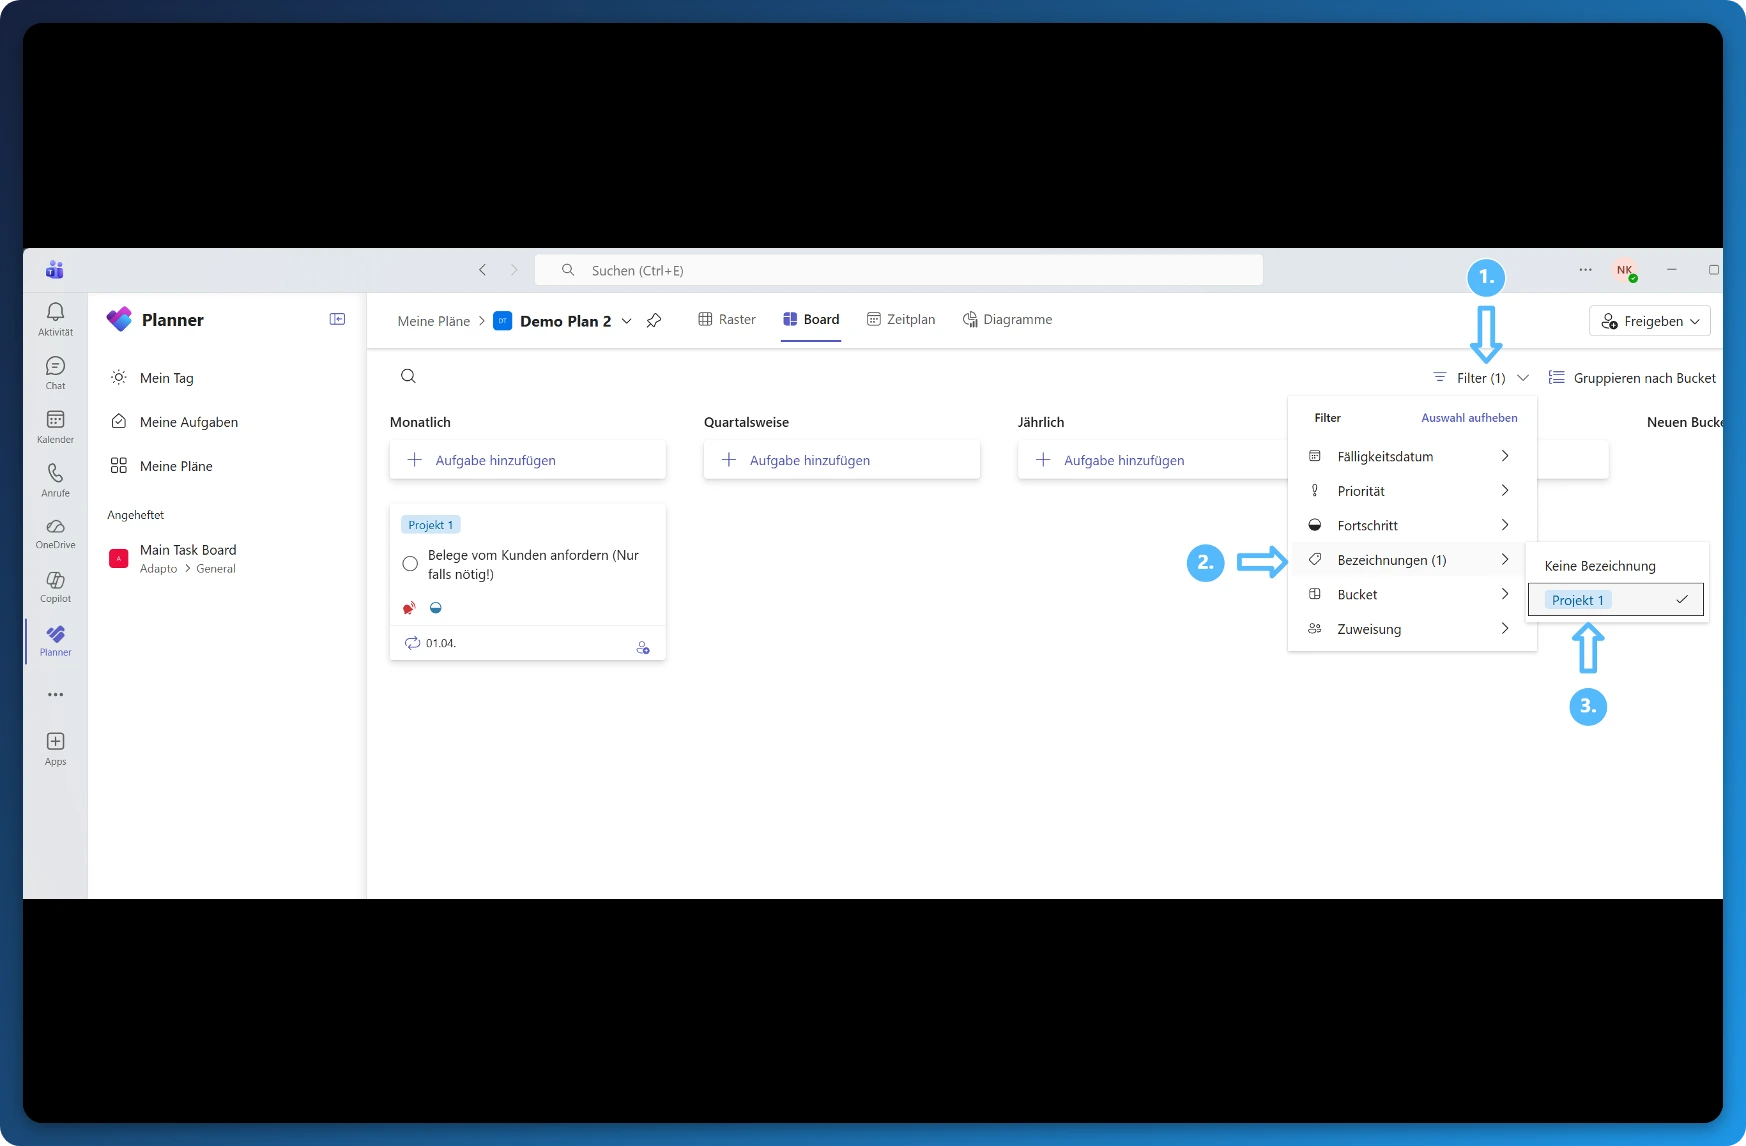Click the recurrence icon next to 01.04.
Image resolution: width=1746 pixels, height=1146 pixels.
412,643
